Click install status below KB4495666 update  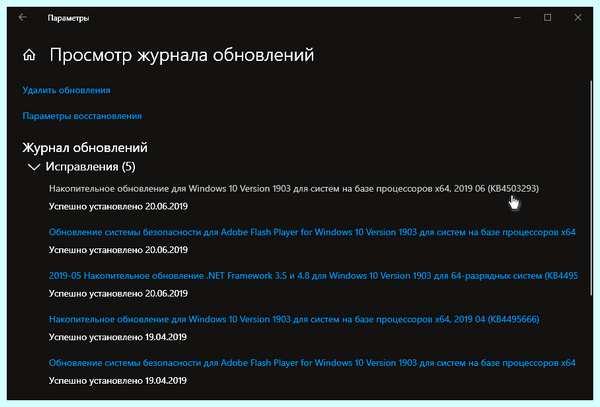click(x=117, y=337)
